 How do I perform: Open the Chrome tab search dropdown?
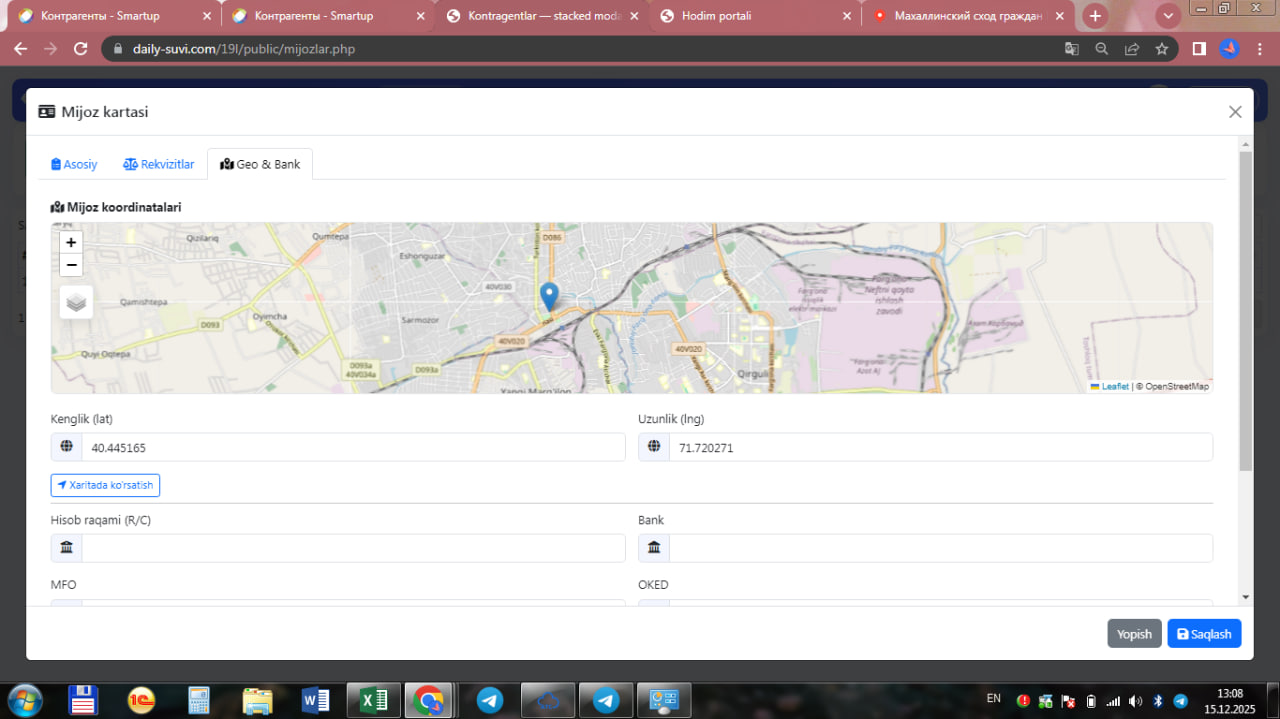click(1168, 16)
